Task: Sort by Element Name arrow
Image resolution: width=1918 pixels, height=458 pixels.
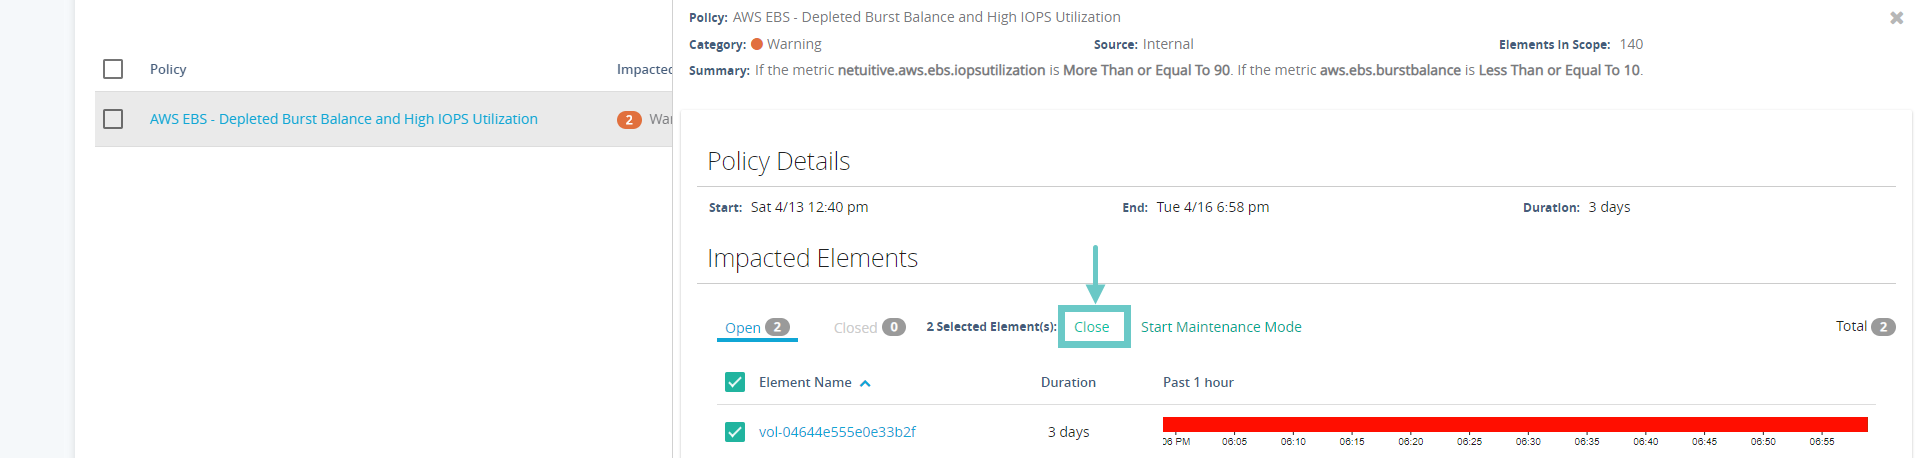Action: [865, 383]
